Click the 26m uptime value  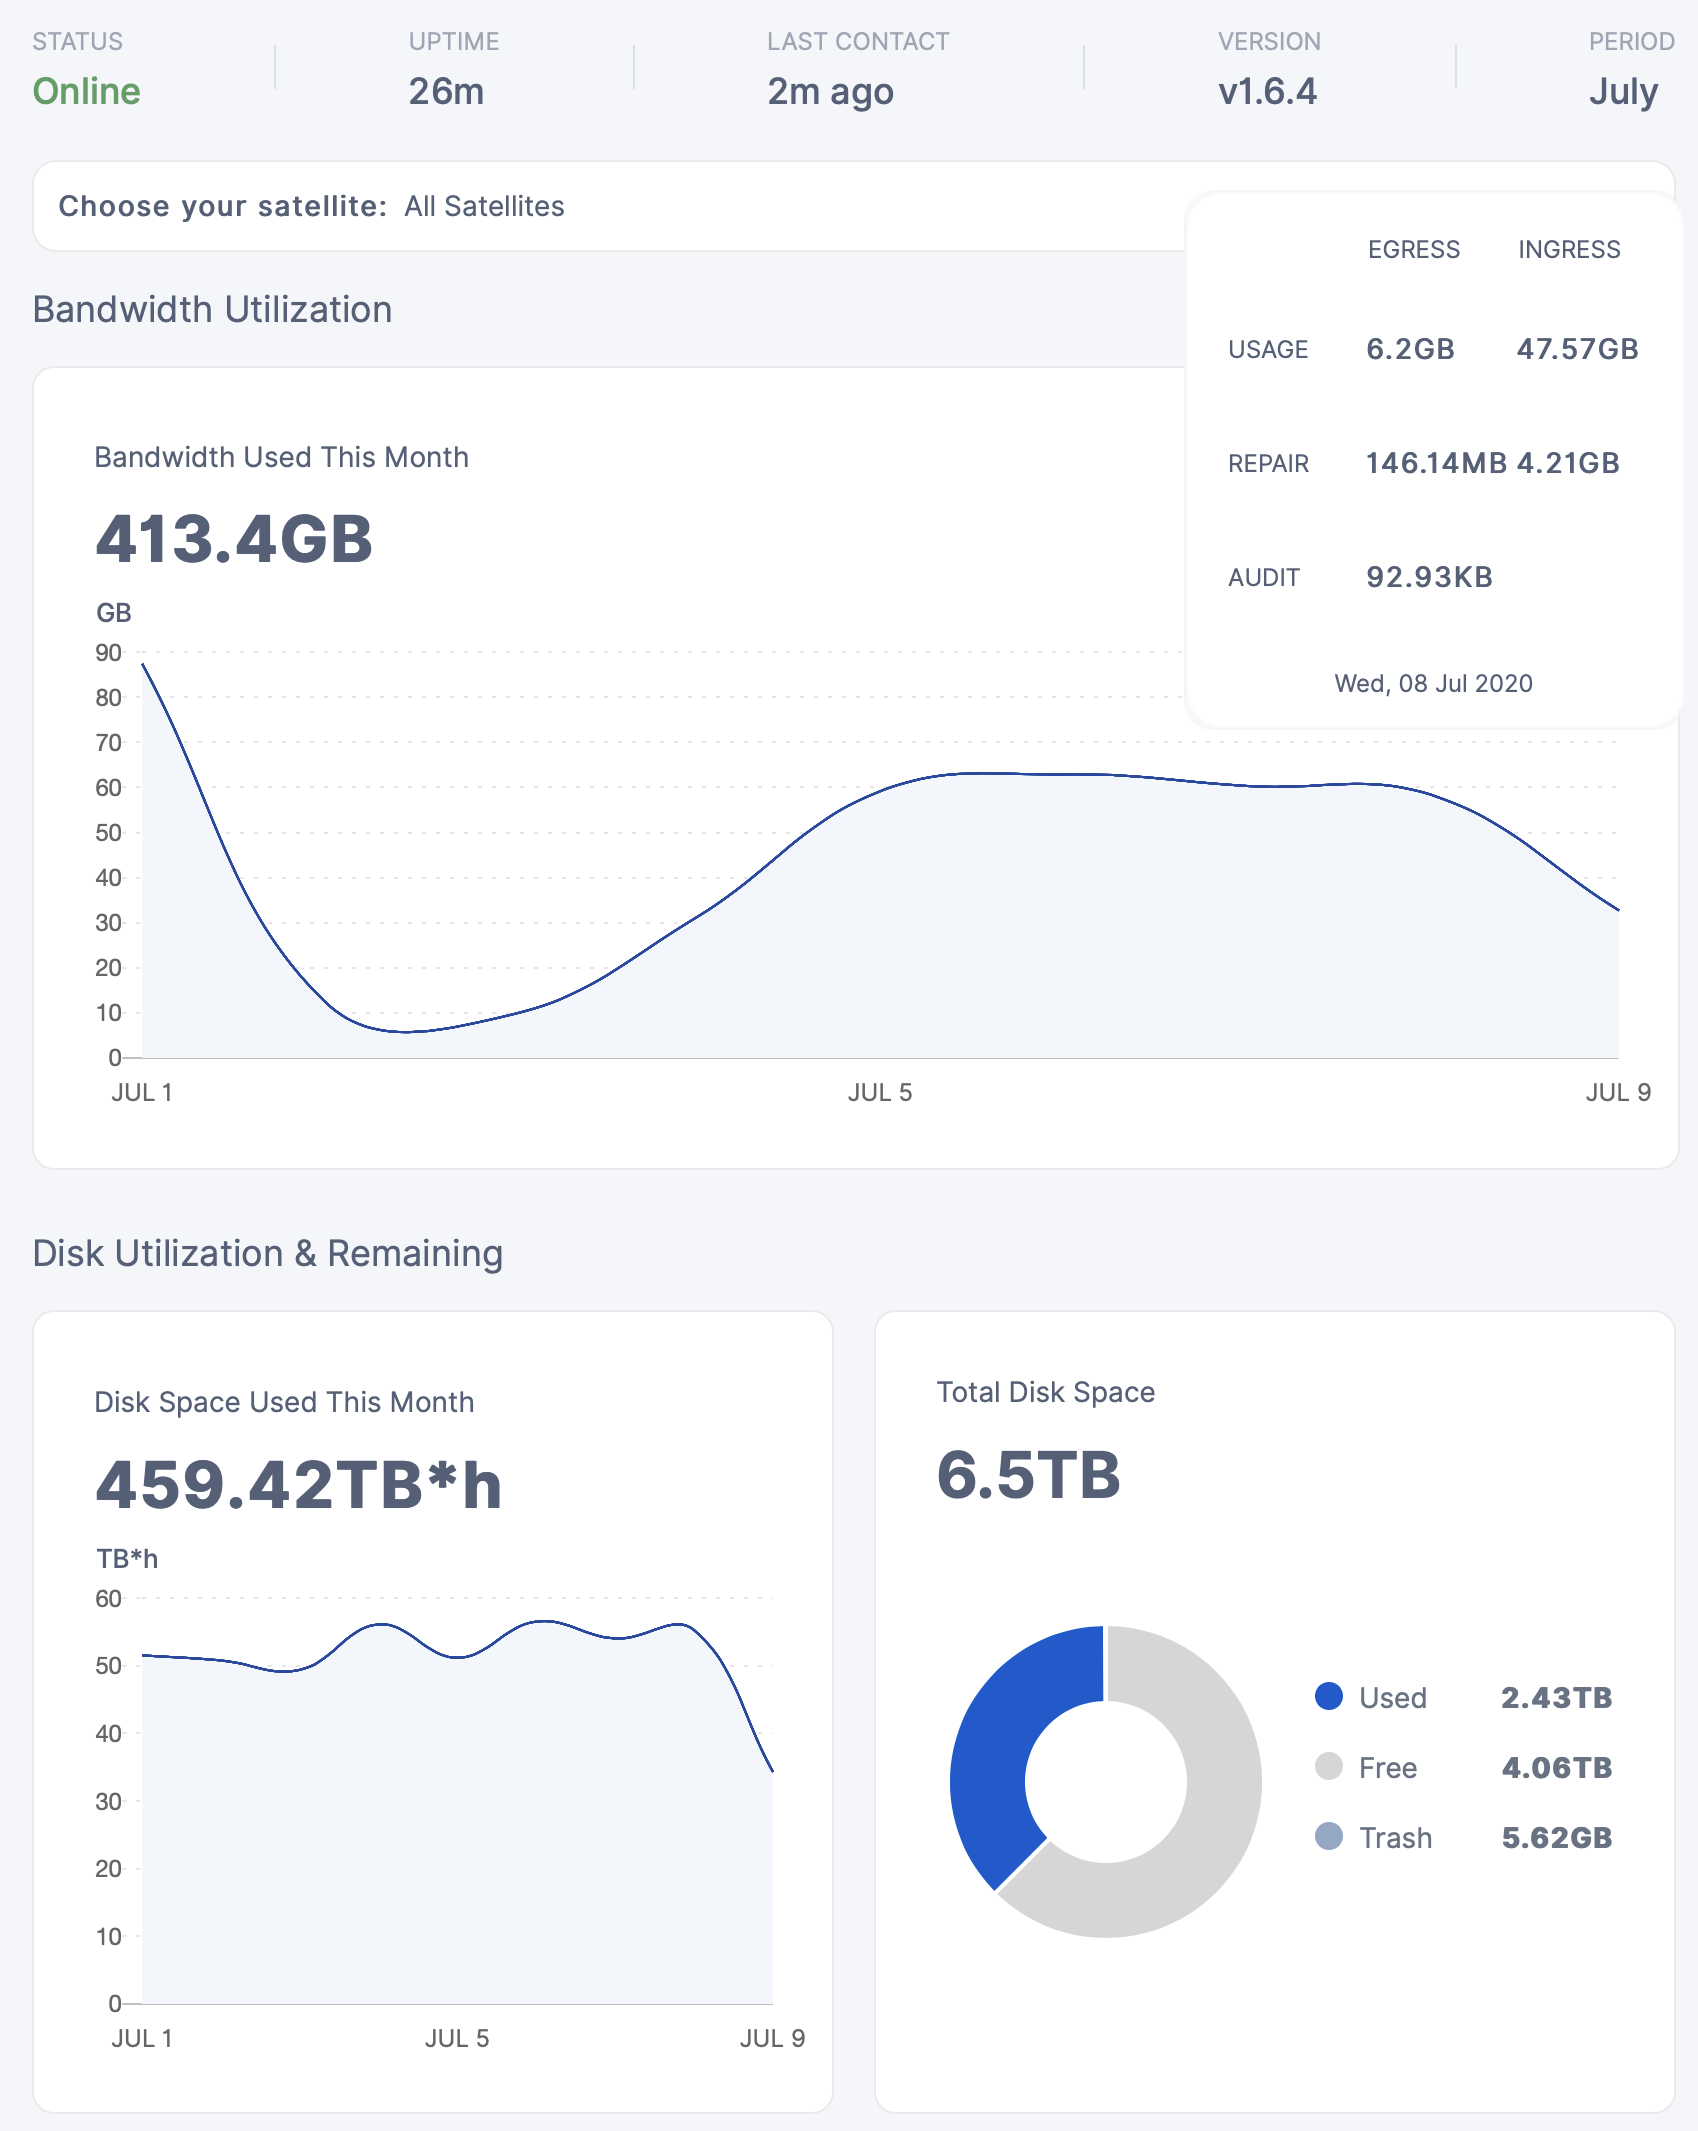tap(446, 91)
